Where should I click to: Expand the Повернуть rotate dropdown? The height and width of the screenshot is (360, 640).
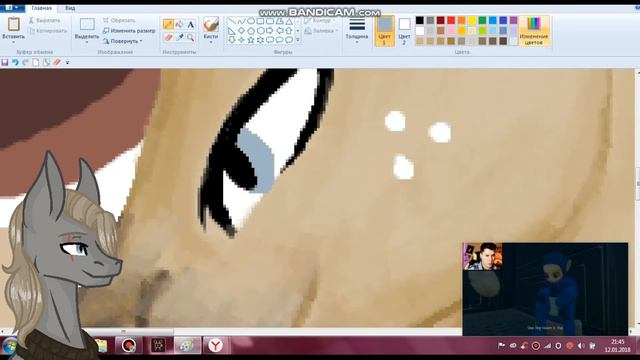point(141,41)
